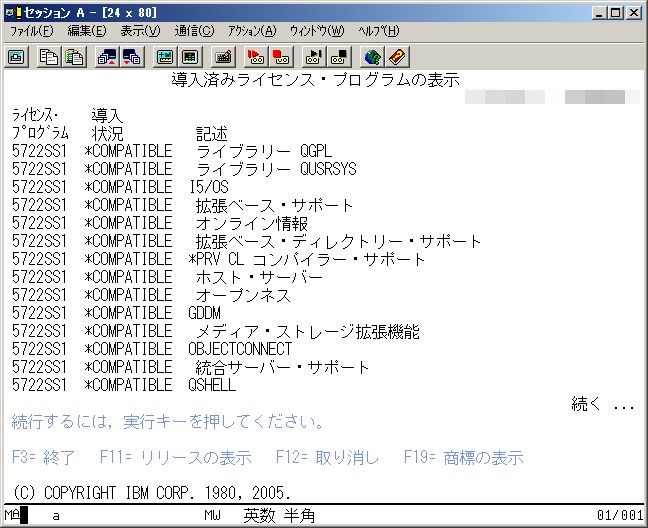Open the 編集(E) menu
The height and width of the screenshot is (528, 648).
click(x=87, y=31)
